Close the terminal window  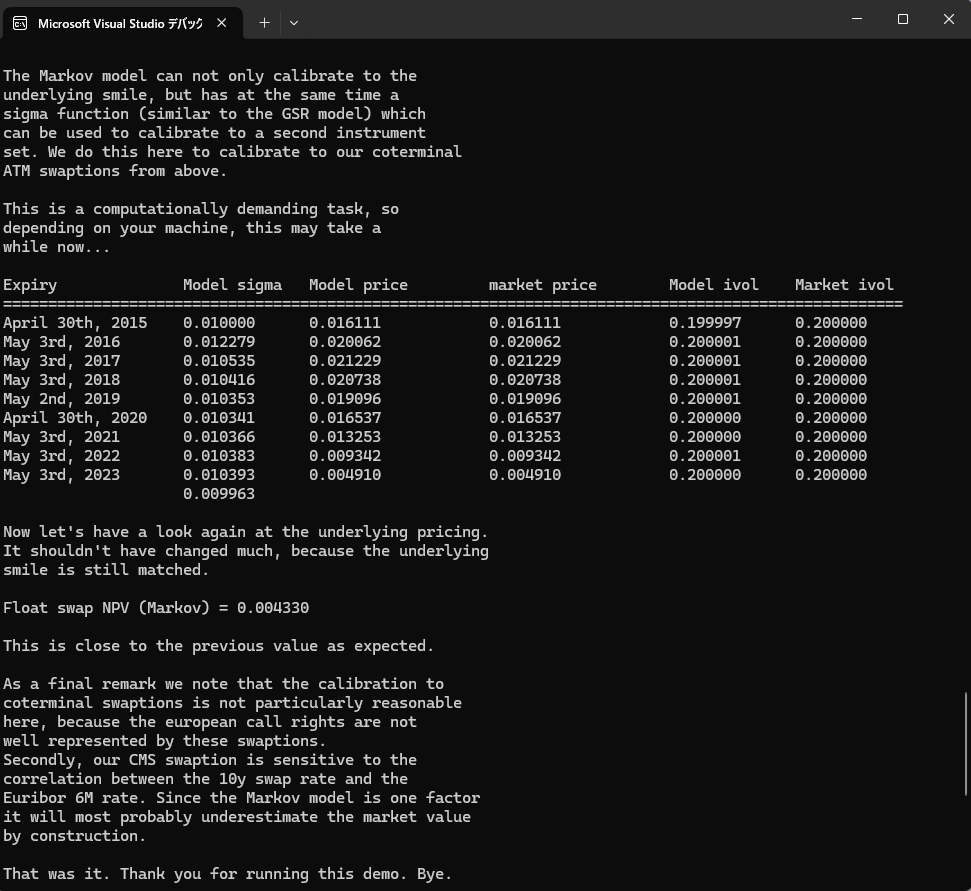(949, 19)
